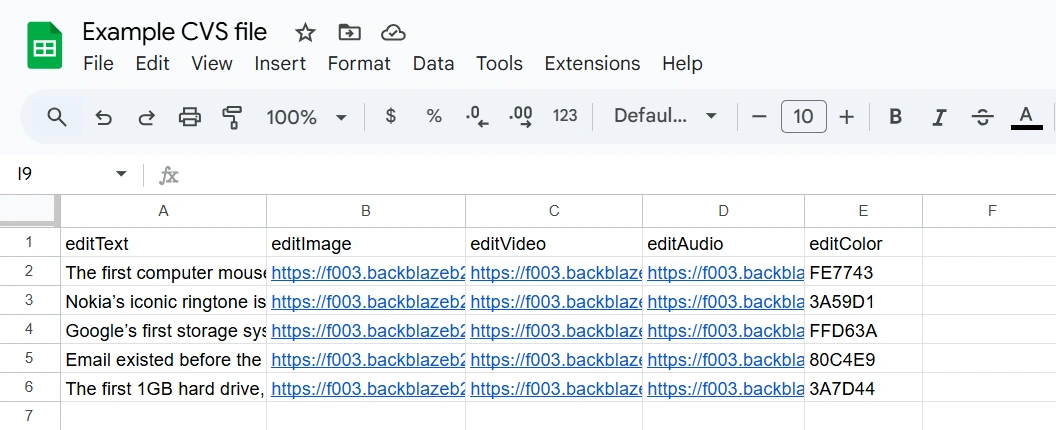
Task: Open the Tools menu
Action: click(x=499, y=63)
